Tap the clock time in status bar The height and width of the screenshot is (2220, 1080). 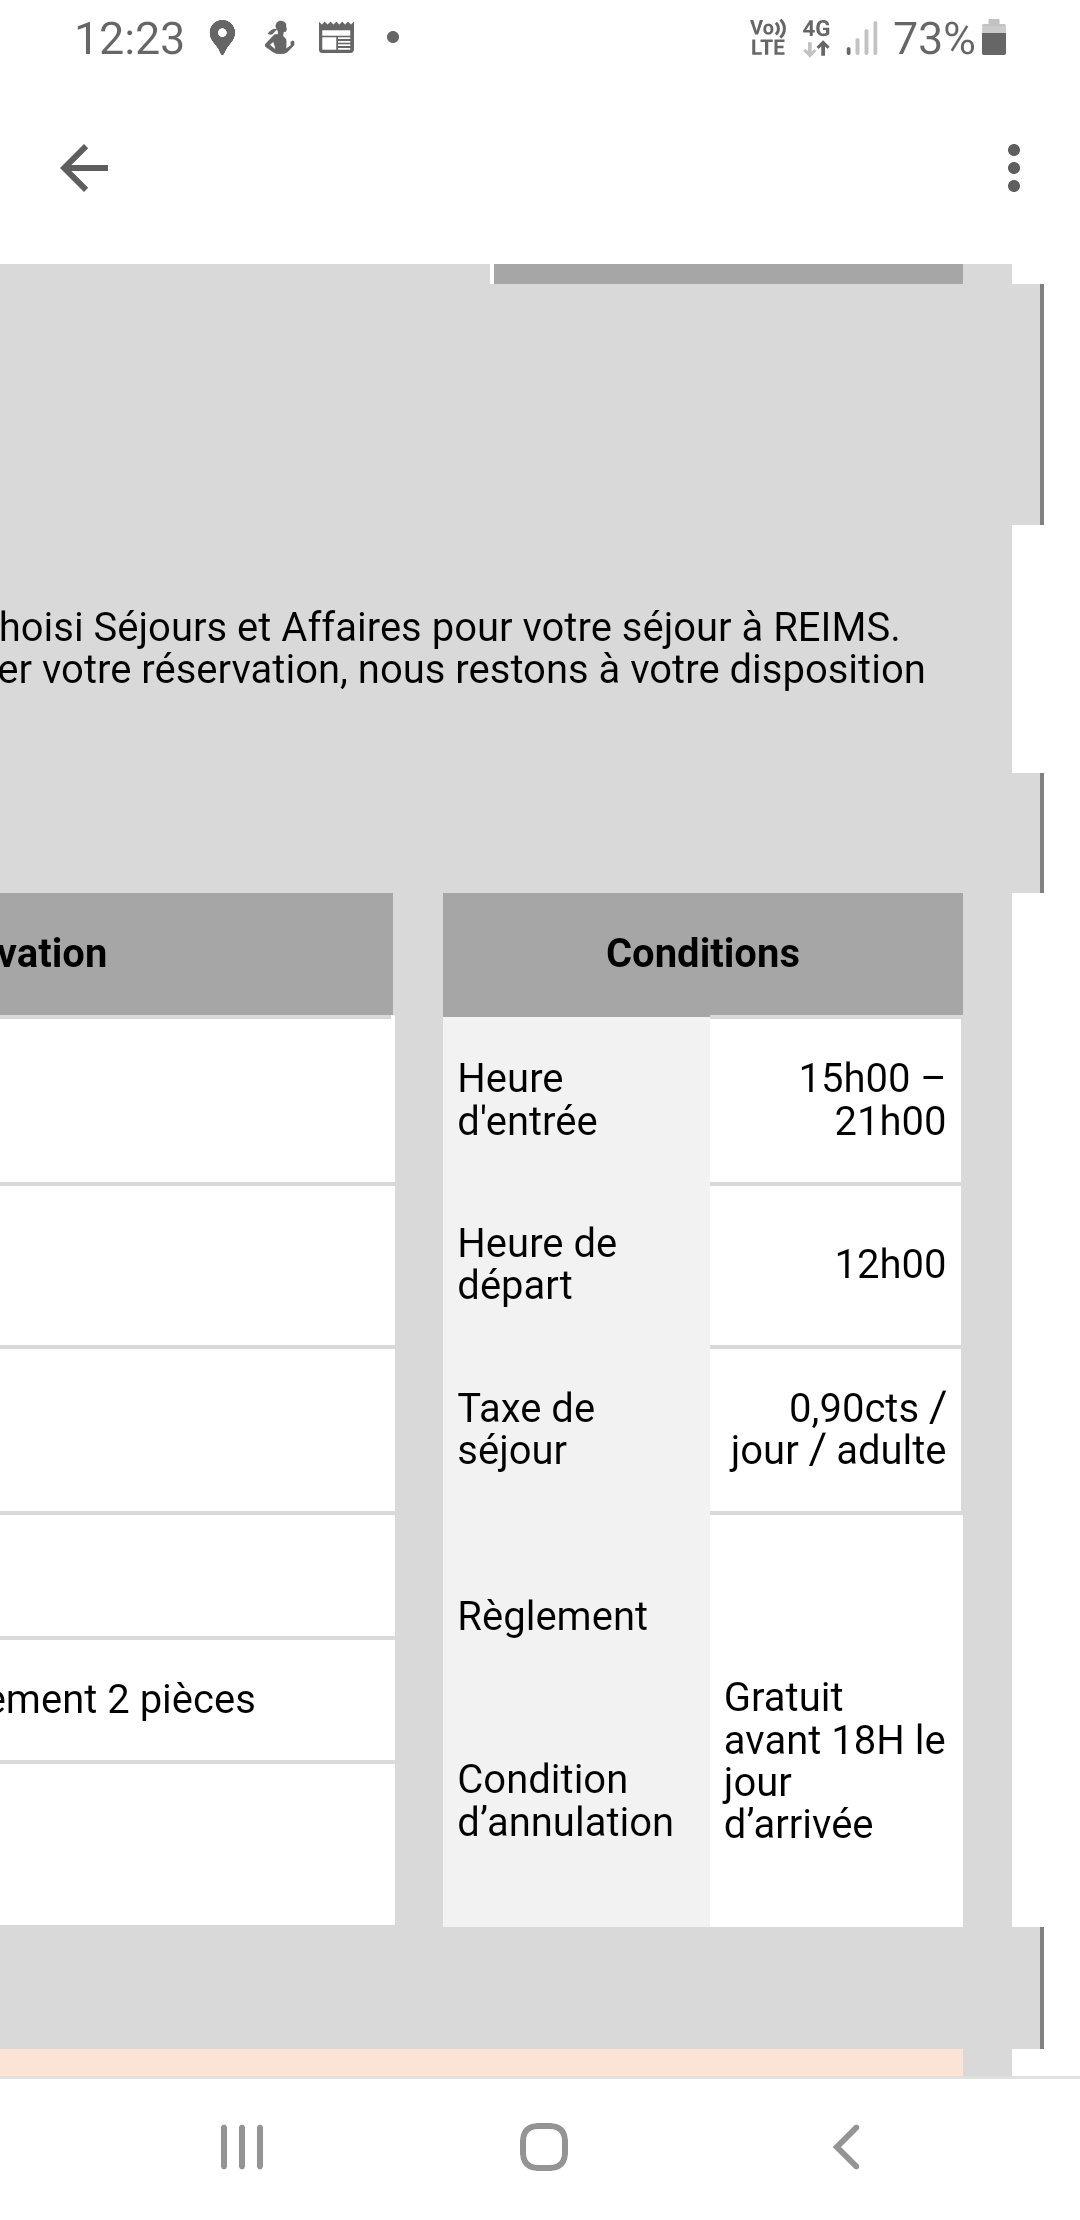129,39
